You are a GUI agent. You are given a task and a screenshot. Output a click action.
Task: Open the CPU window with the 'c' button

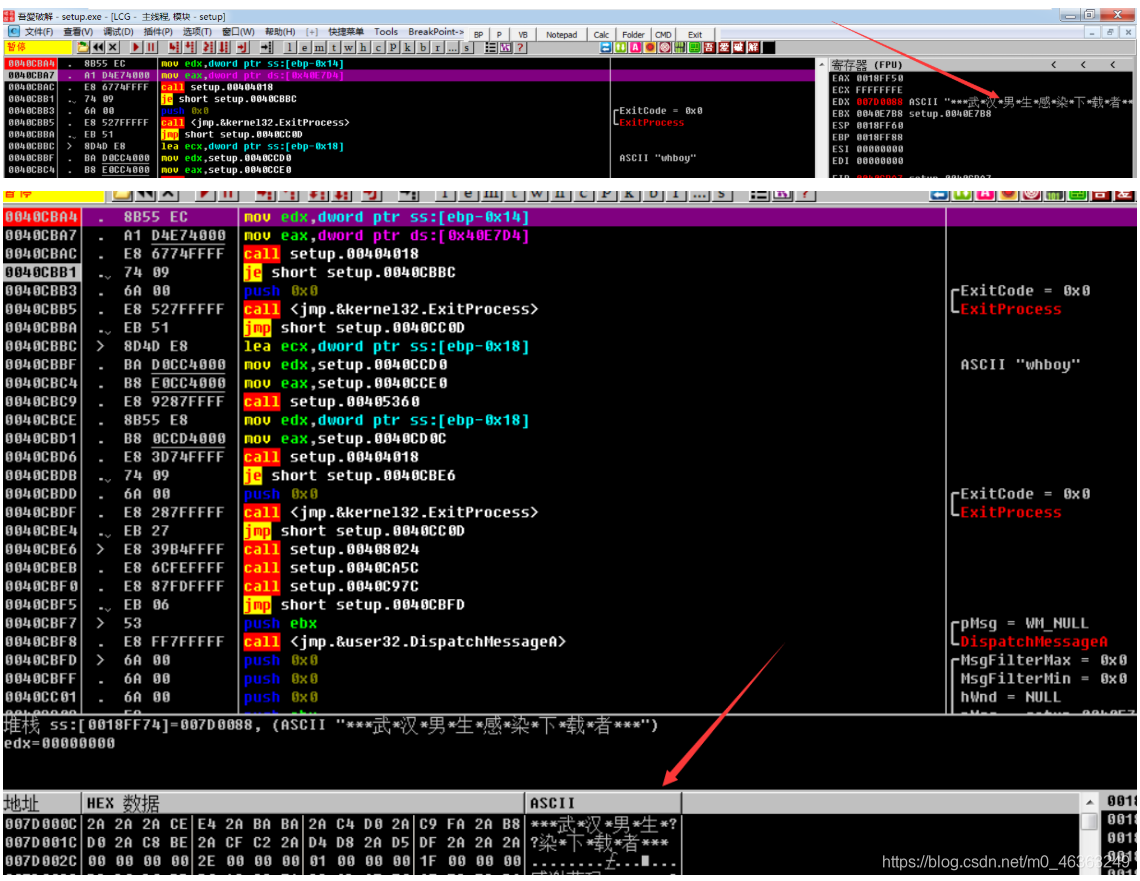[x=378, y=47]
